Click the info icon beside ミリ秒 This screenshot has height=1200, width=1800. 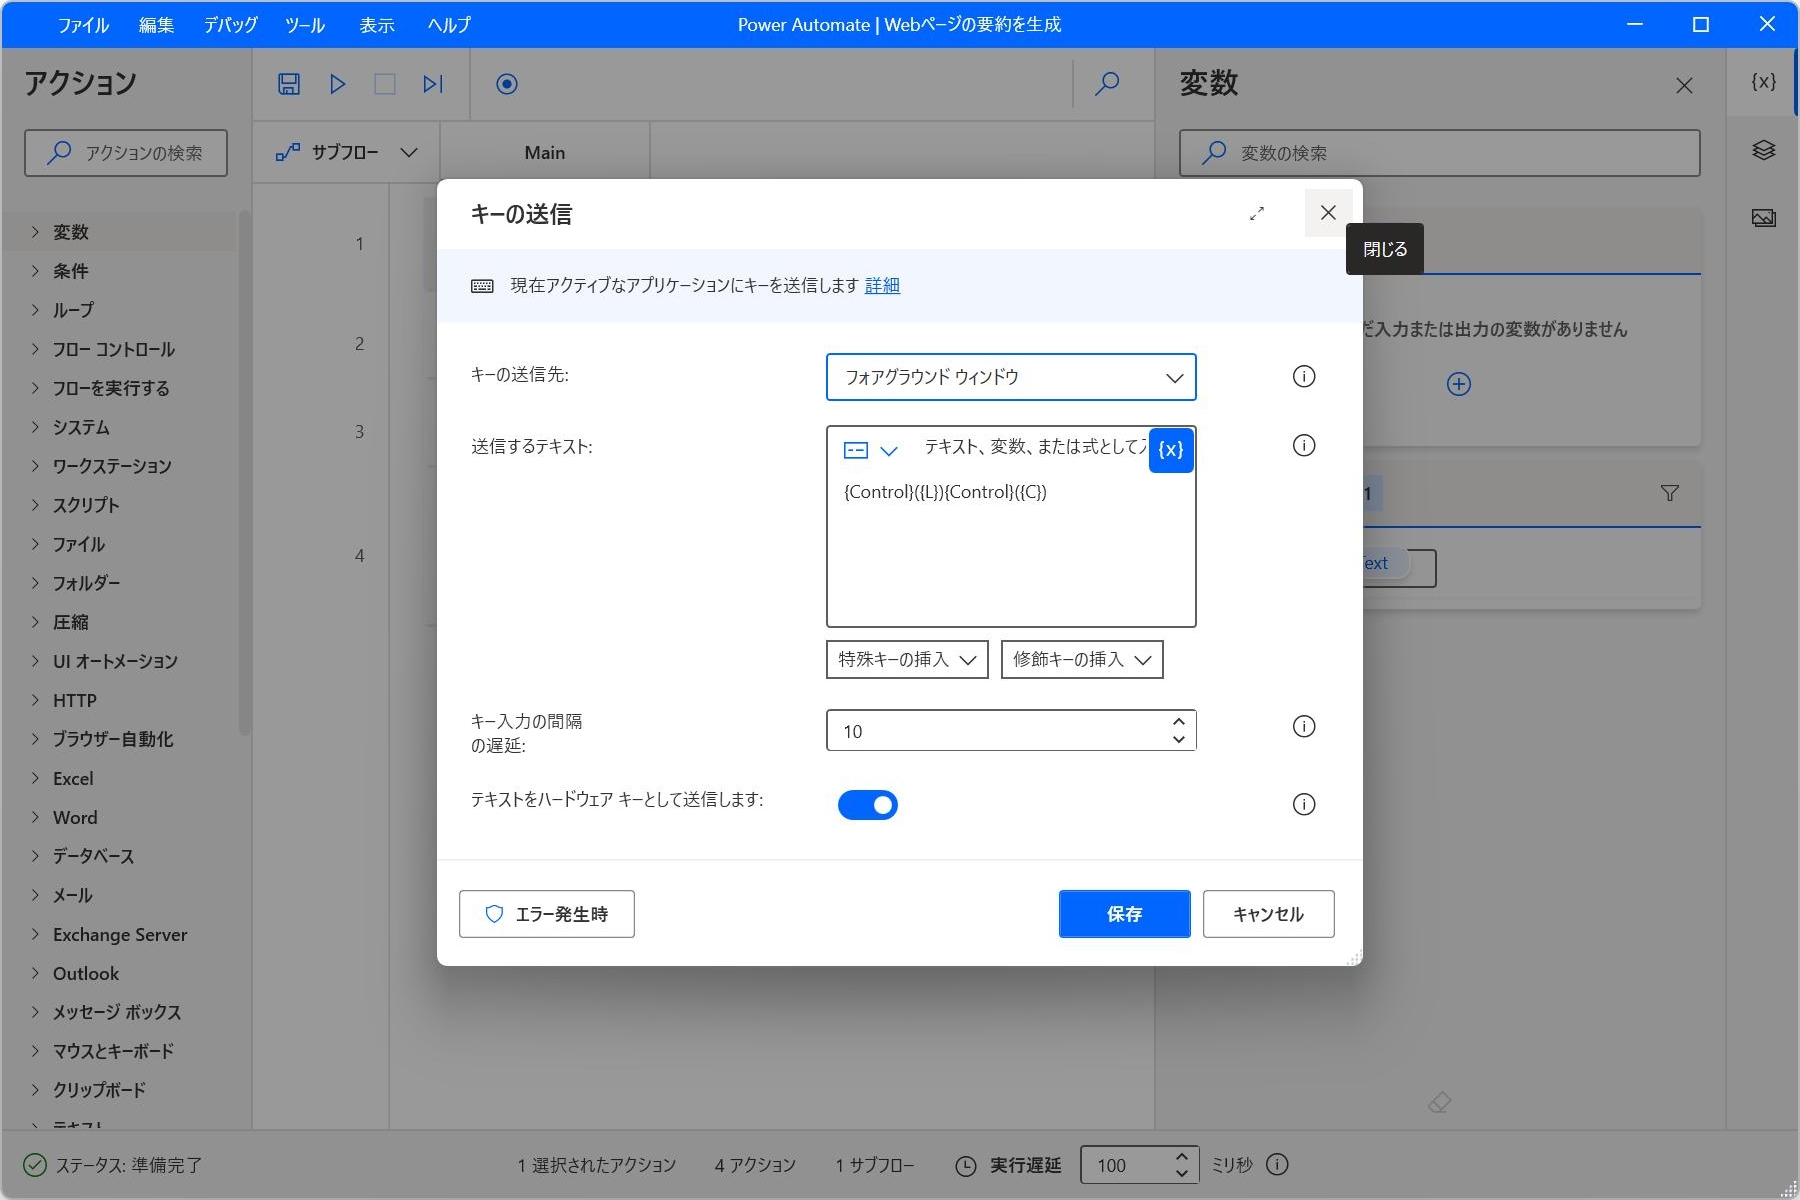(x=1277, y=1164)
